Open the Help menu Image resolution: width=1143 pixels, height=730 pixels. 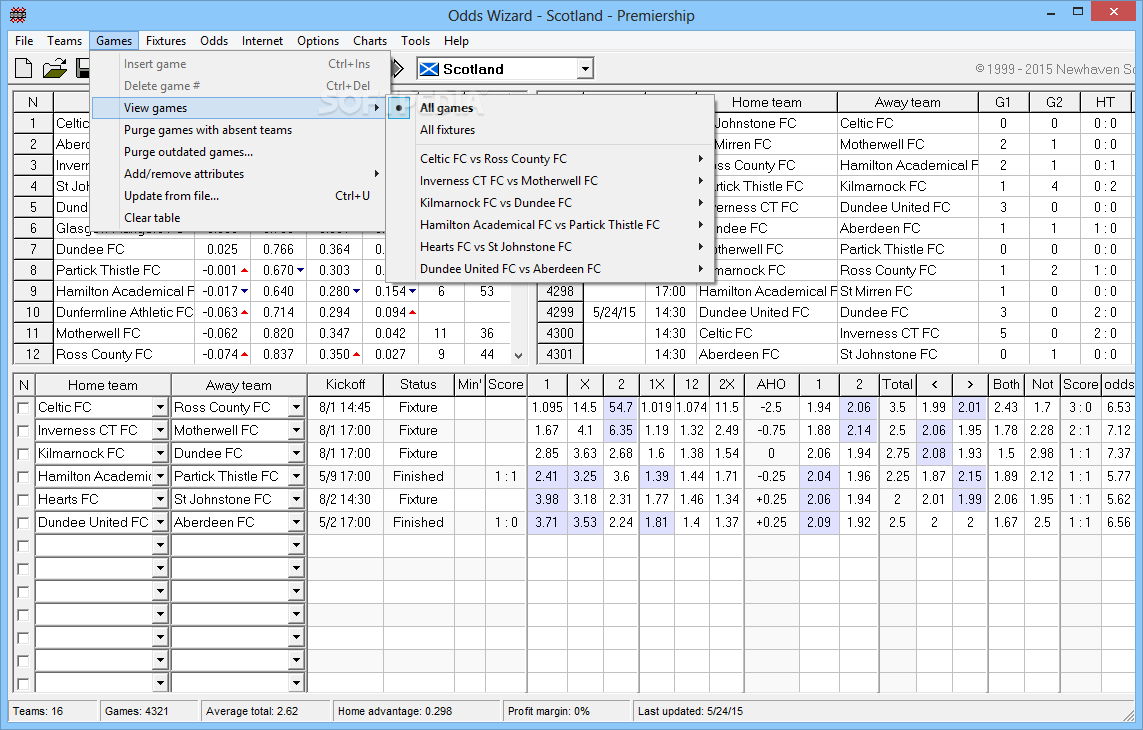(x=456, y=41)
